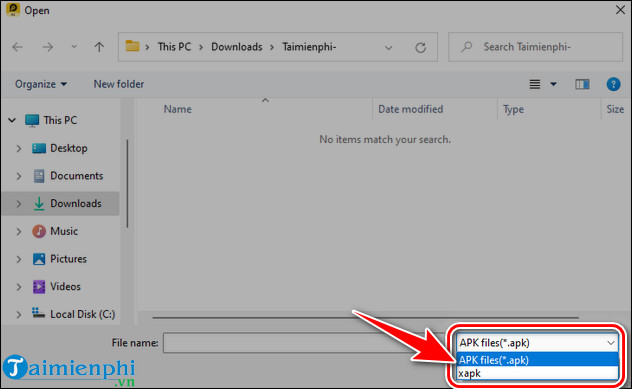Sort by Date modified column
Screen dimensions: 632x389
(x=411, y=109)
